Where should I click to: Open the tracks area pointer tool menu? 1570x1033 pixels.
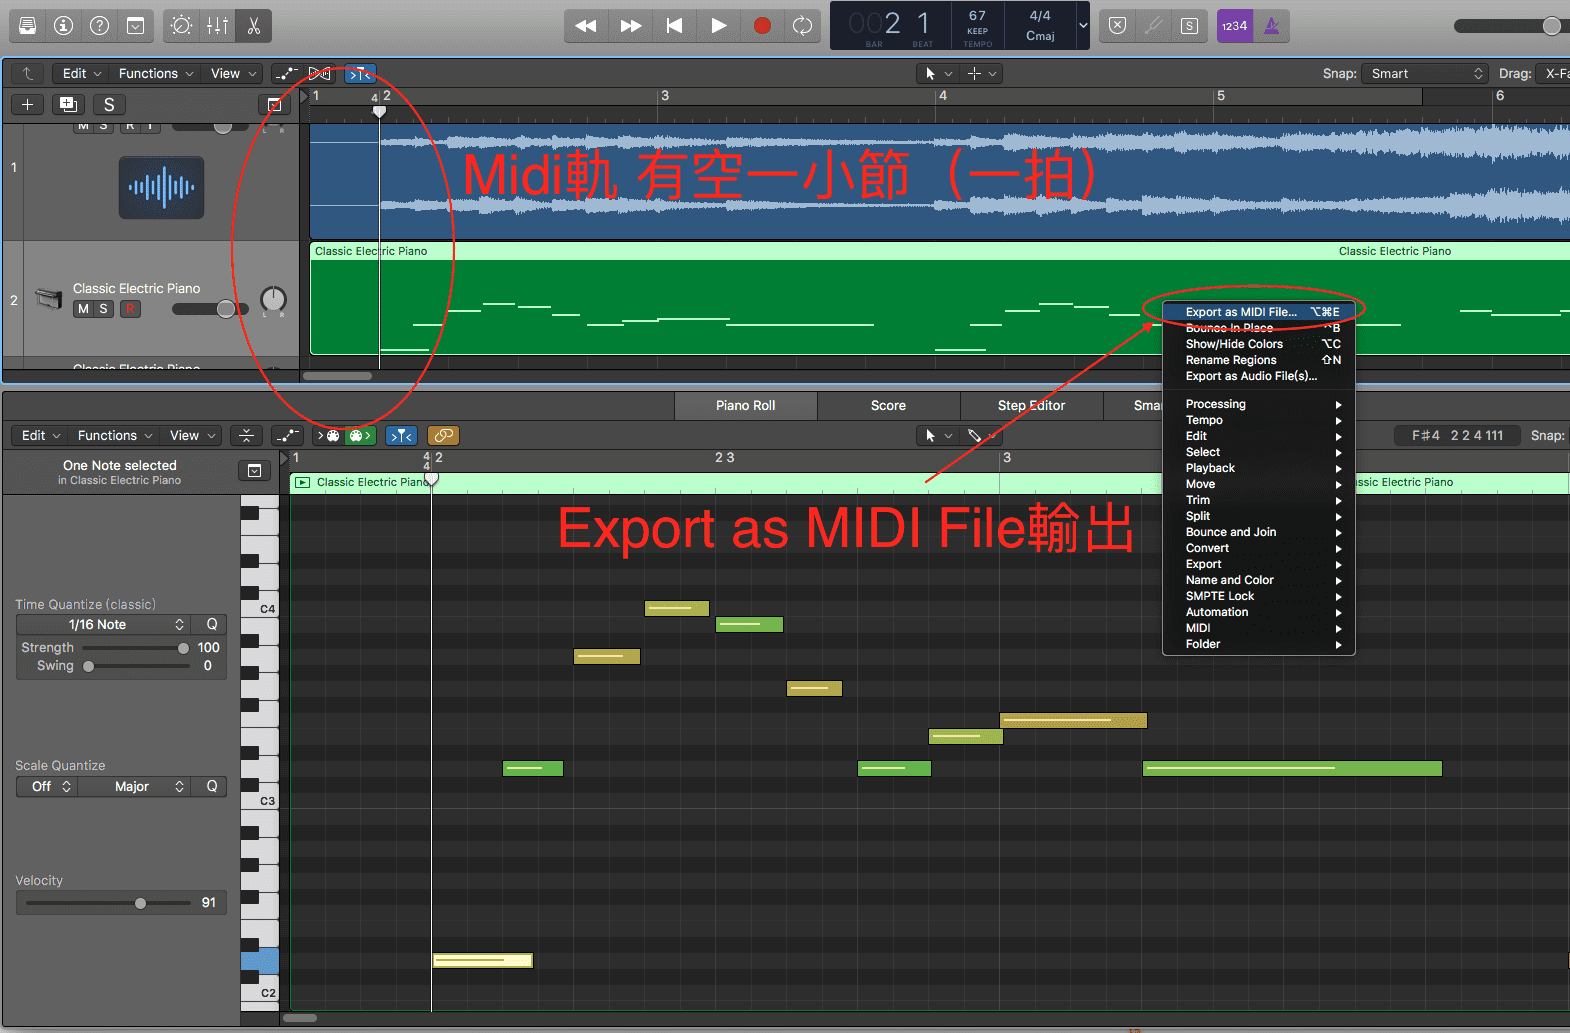tap(938, 73)
